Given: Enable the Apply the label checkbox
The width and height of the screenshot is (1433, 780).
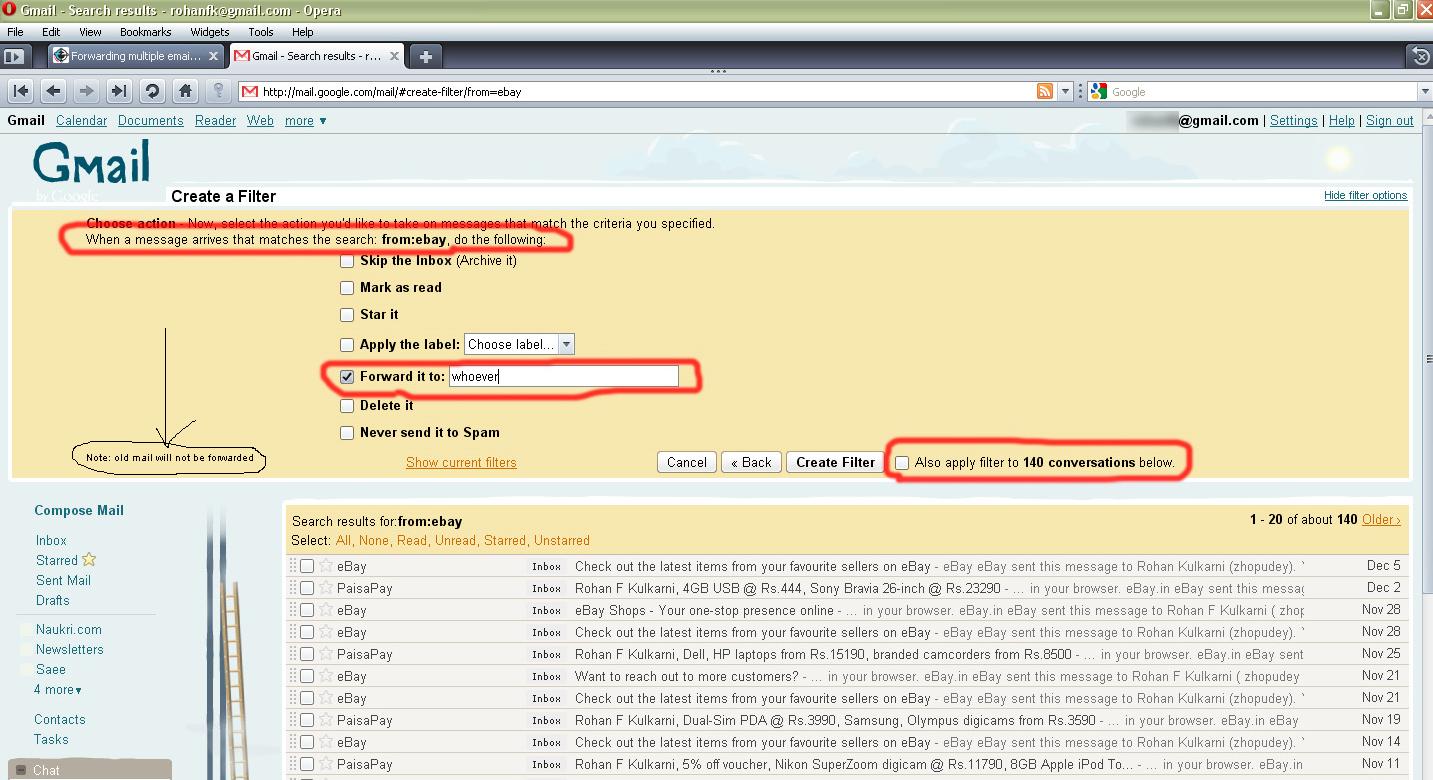Looking at the screenshot, I should pyautogui.click(x=347, y=345).
